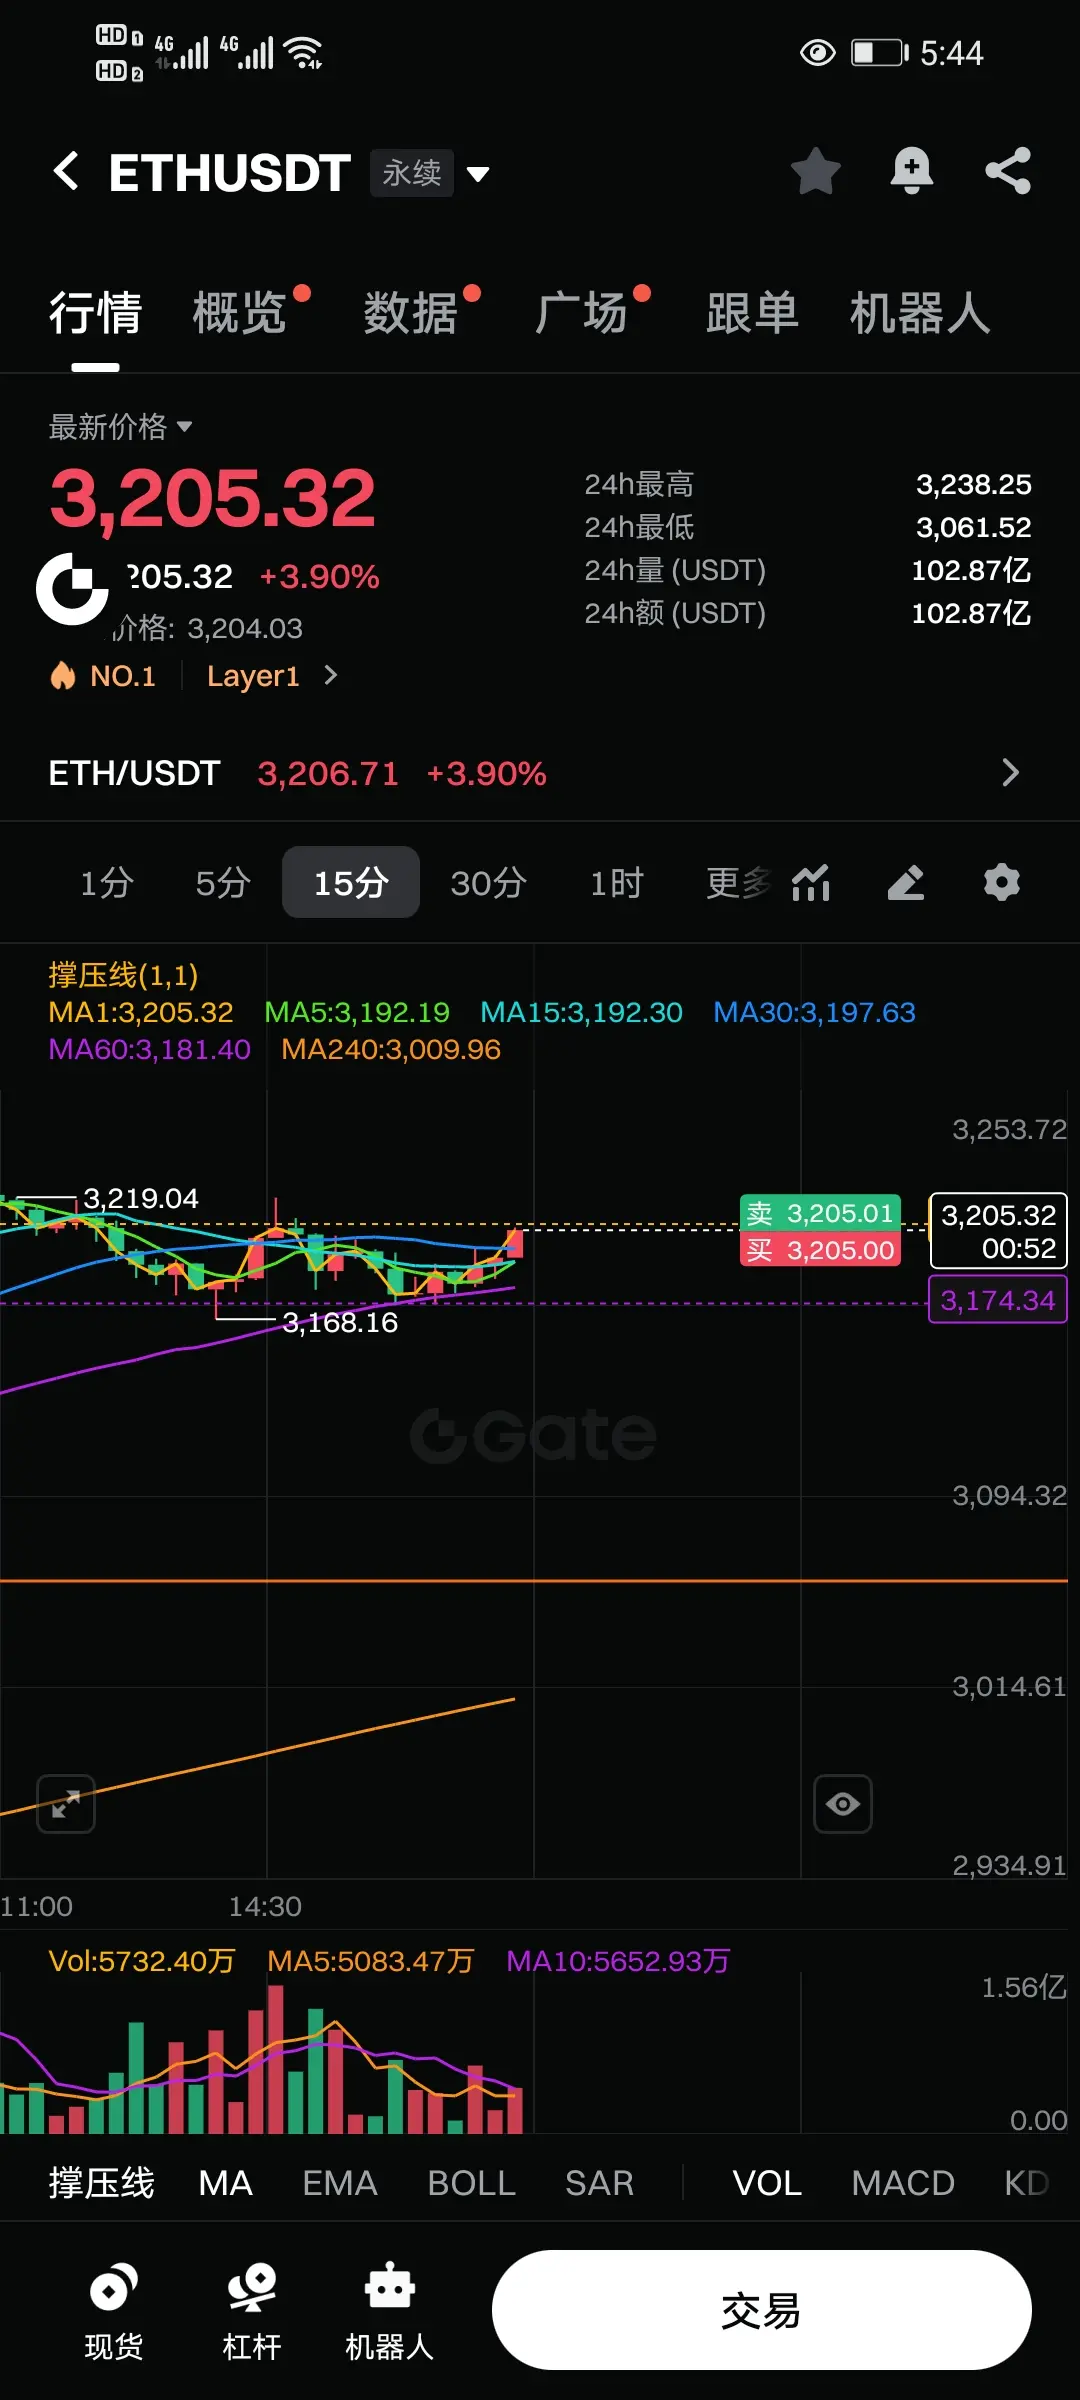Tap the purple 3,174.34 price marker

coord(998,1300)
